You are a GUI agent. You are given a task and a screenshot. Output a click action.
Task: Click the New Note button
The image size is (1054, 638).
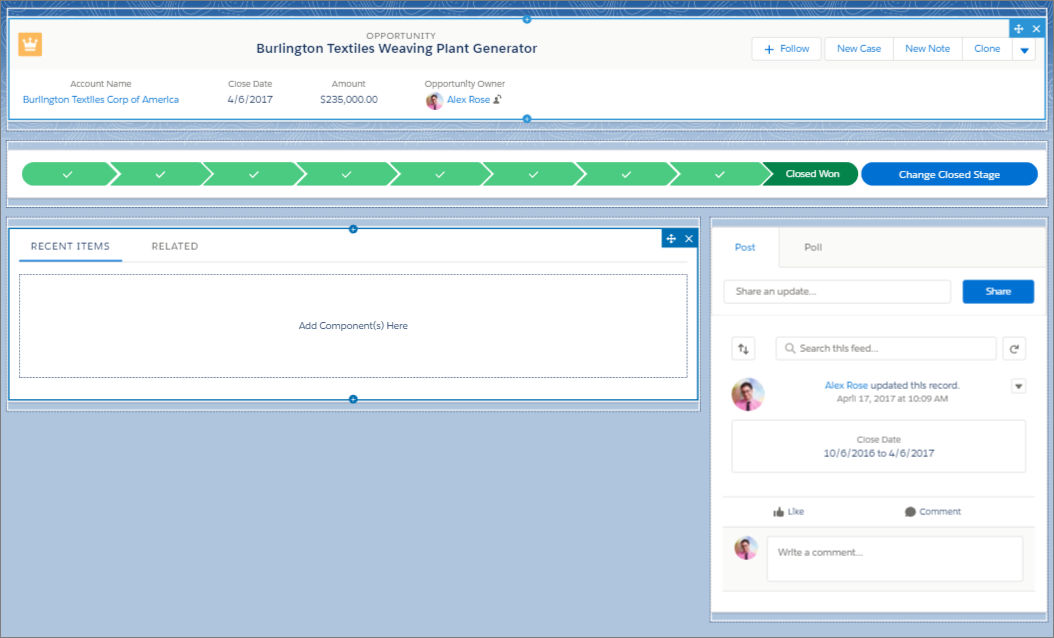(x=928, y=49)
